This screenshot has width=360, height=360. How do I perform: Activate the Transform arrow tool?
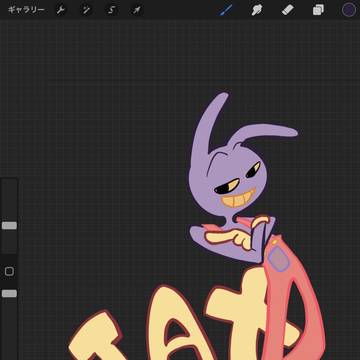[137, 10]
